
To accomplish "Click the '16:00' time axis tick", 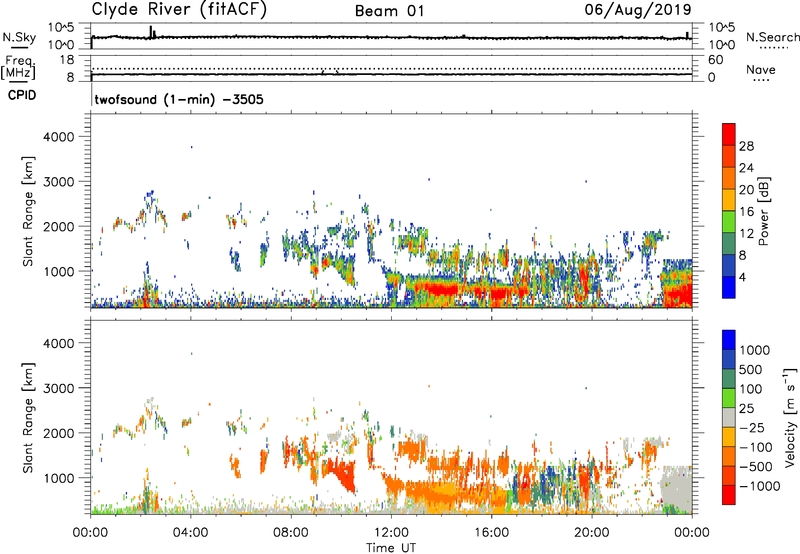I will [491, 533].
